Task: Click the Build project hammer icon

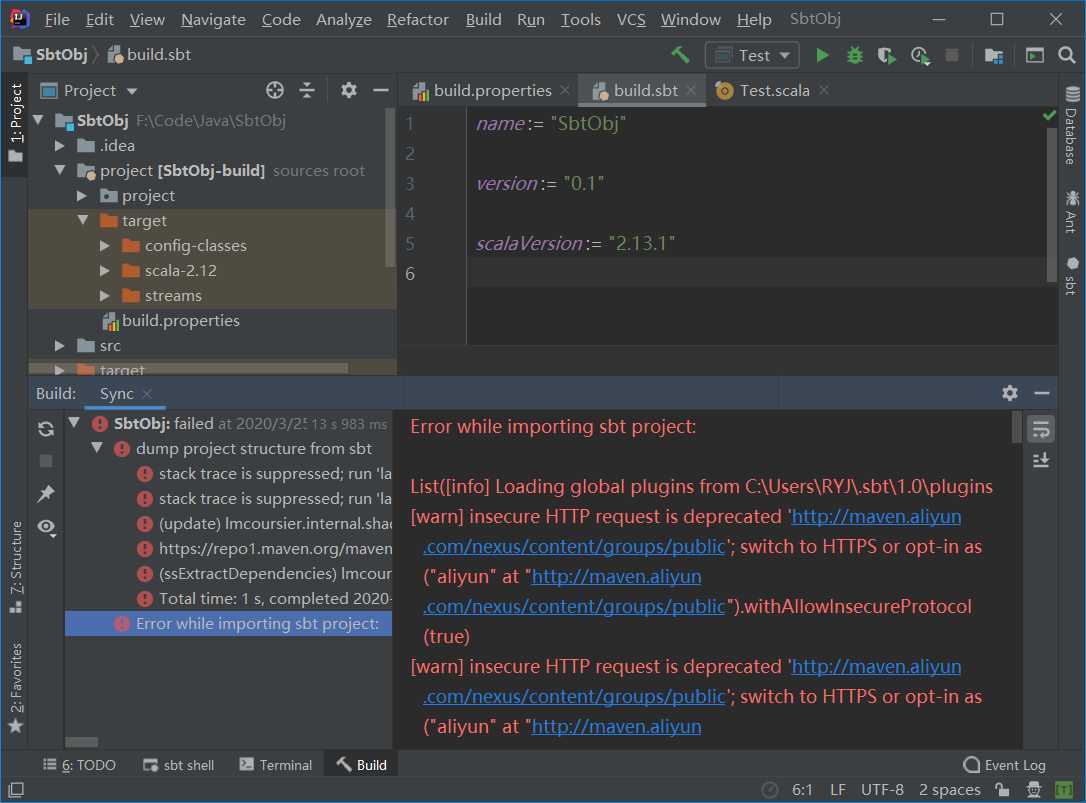Action: coord(680,55)
